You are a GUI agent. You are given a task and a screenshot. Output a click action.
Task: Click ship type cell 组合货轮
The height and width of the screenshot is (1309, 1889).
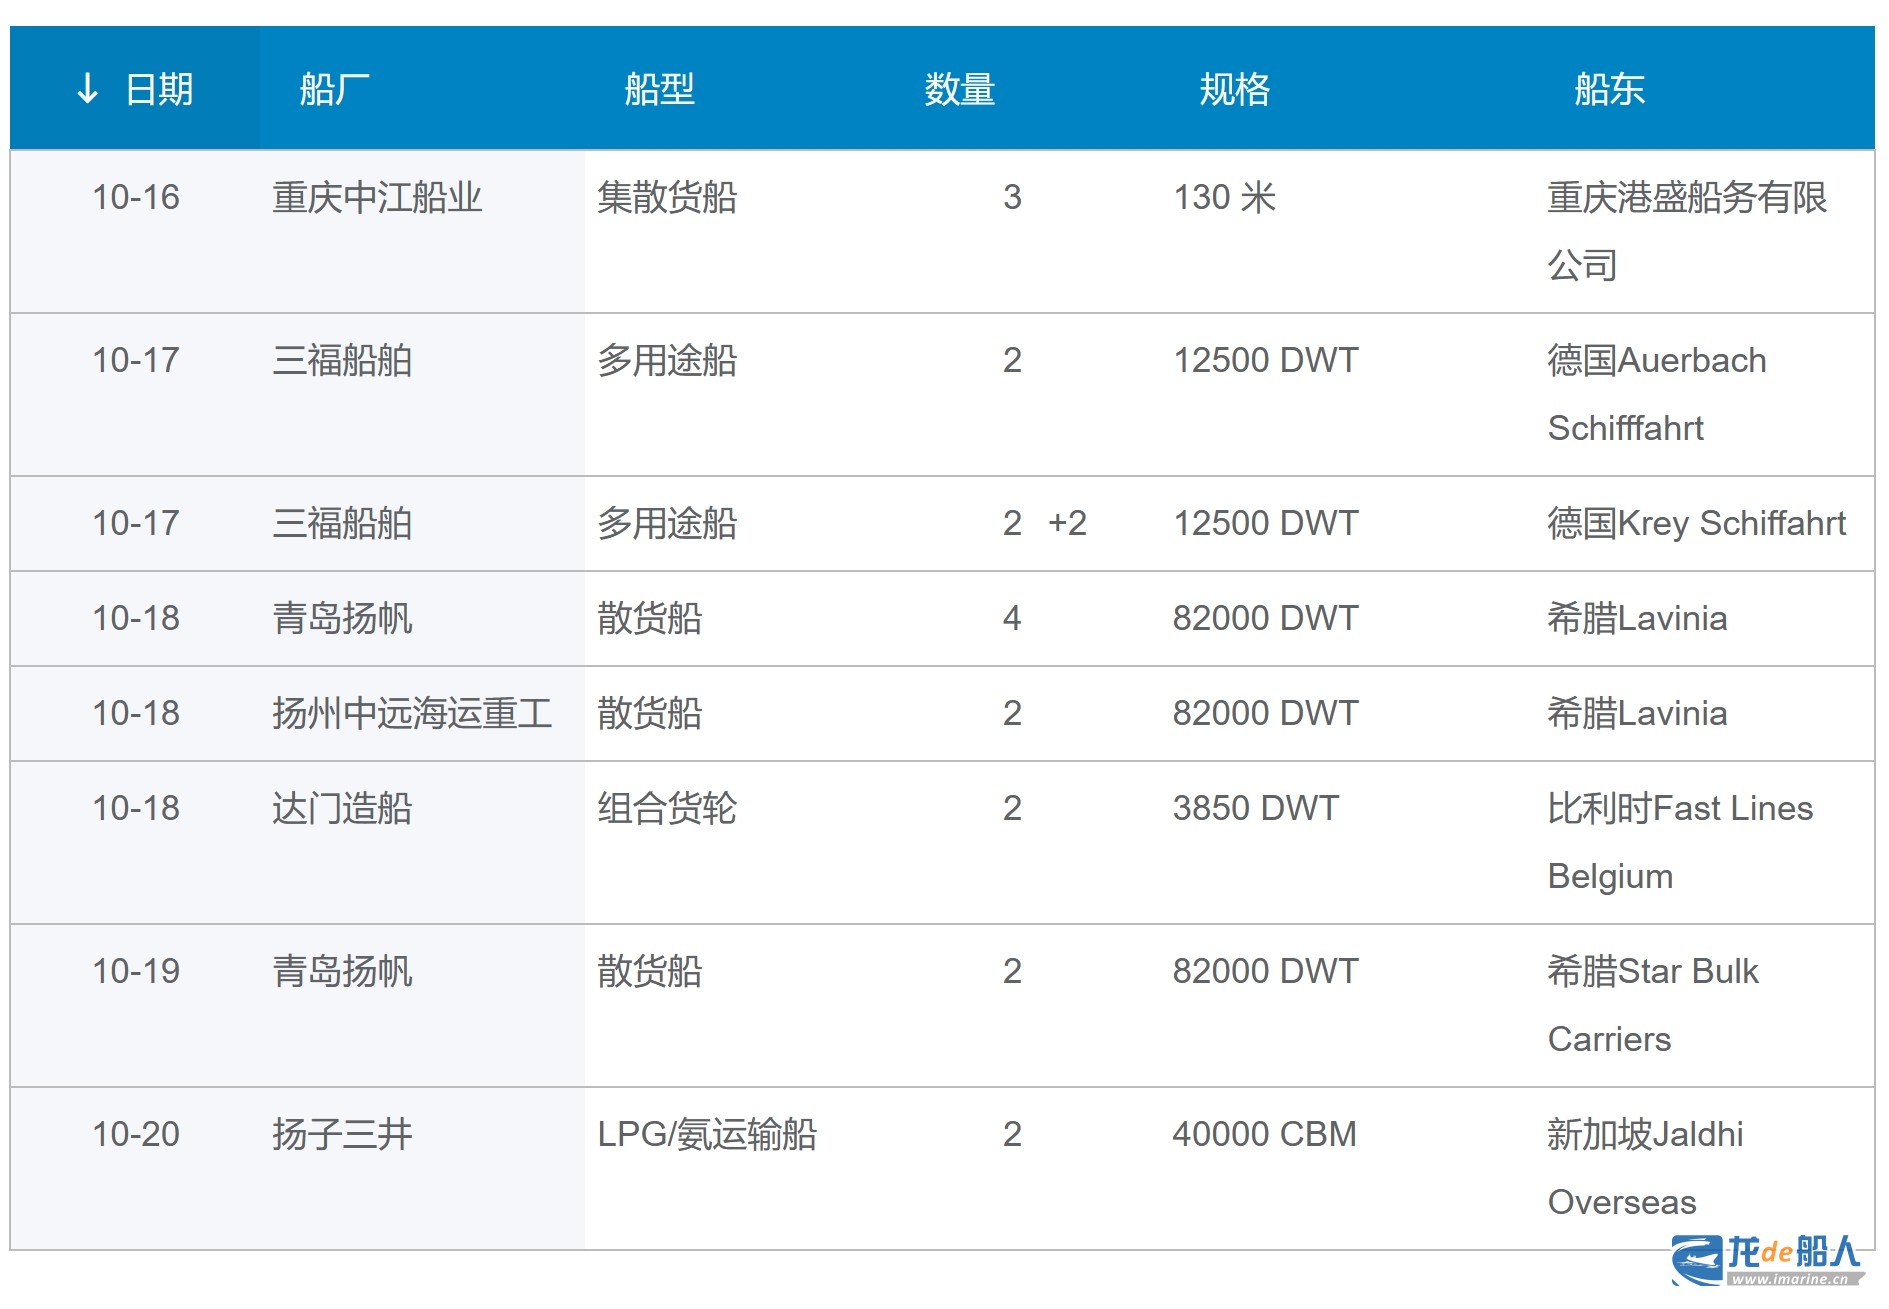(x=667, y=808)
